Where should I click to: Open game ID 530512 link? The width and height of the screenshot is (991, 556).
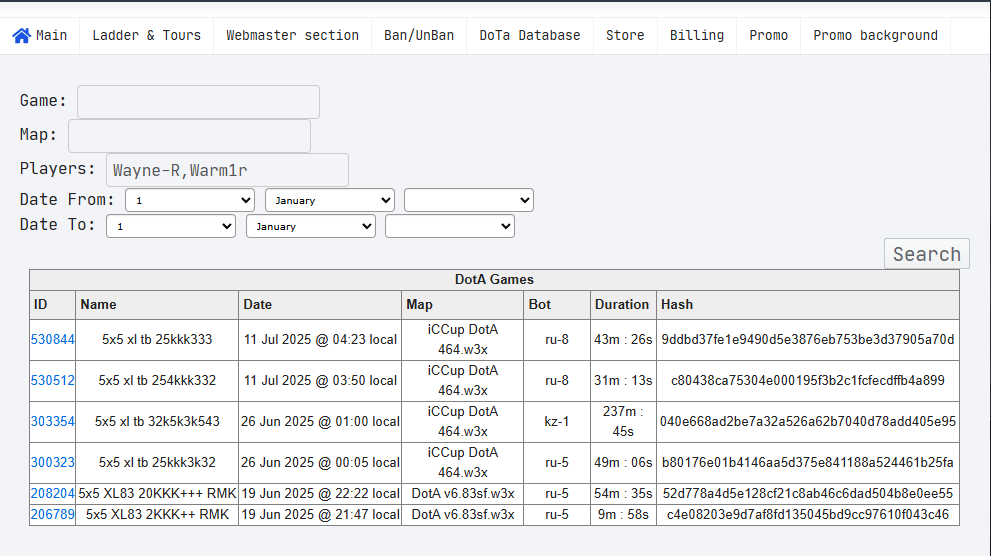click(52, 380)
